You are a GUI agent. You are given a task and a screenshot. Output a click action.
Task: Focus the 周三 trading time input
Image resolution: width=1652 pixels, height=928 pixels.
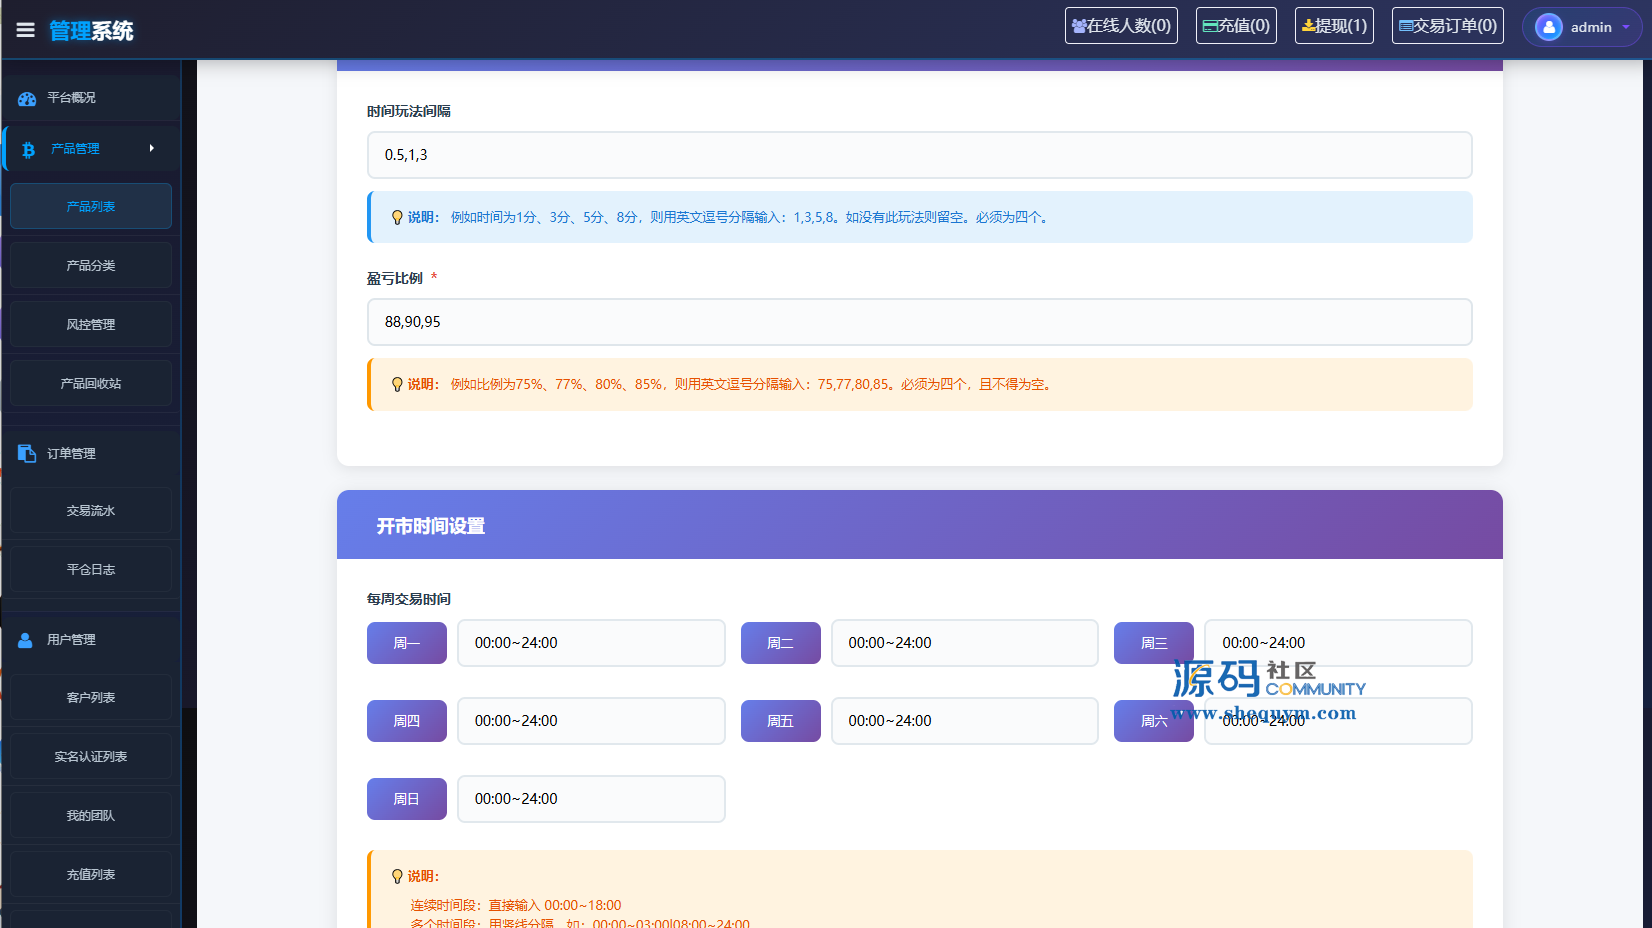click(x=1338, y=643)
